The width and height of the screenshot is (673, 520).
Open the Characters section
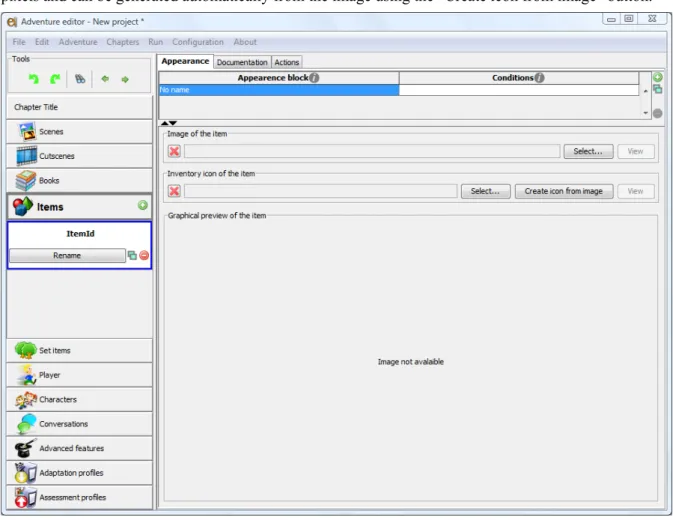pyautogui.click(x=80, y=399)
